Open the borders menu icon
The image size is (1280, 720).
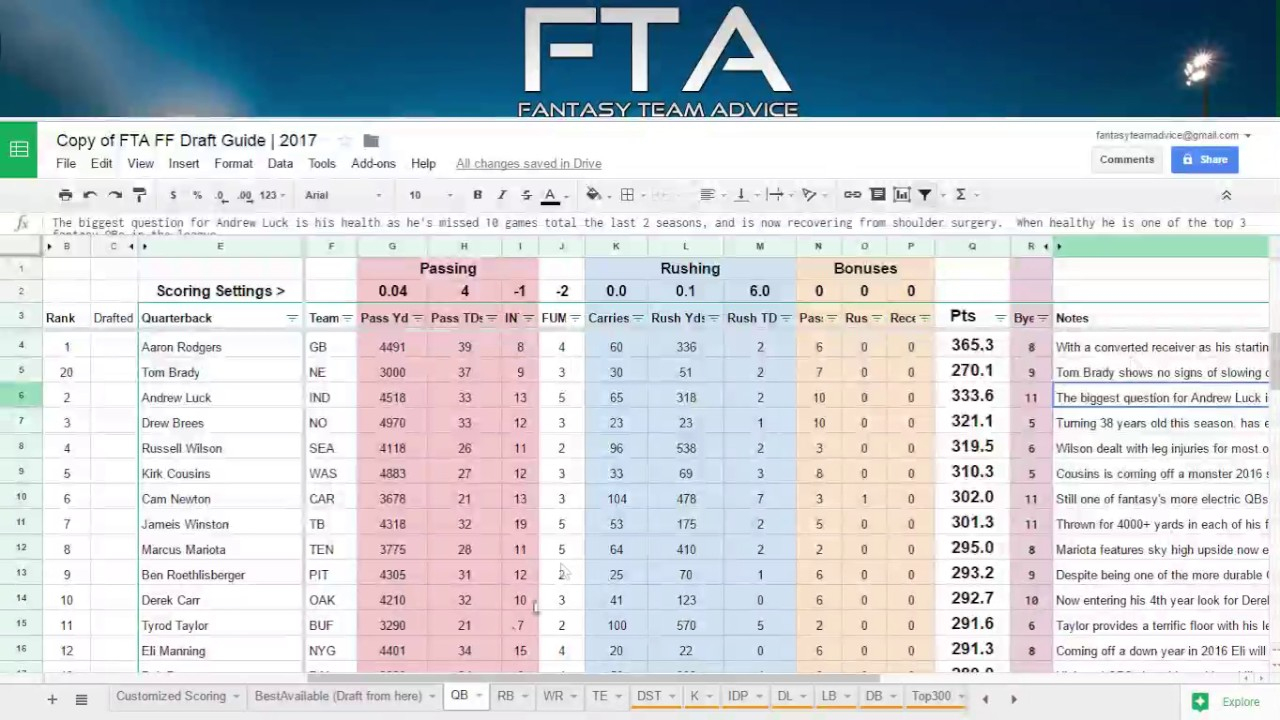point(627,195)
